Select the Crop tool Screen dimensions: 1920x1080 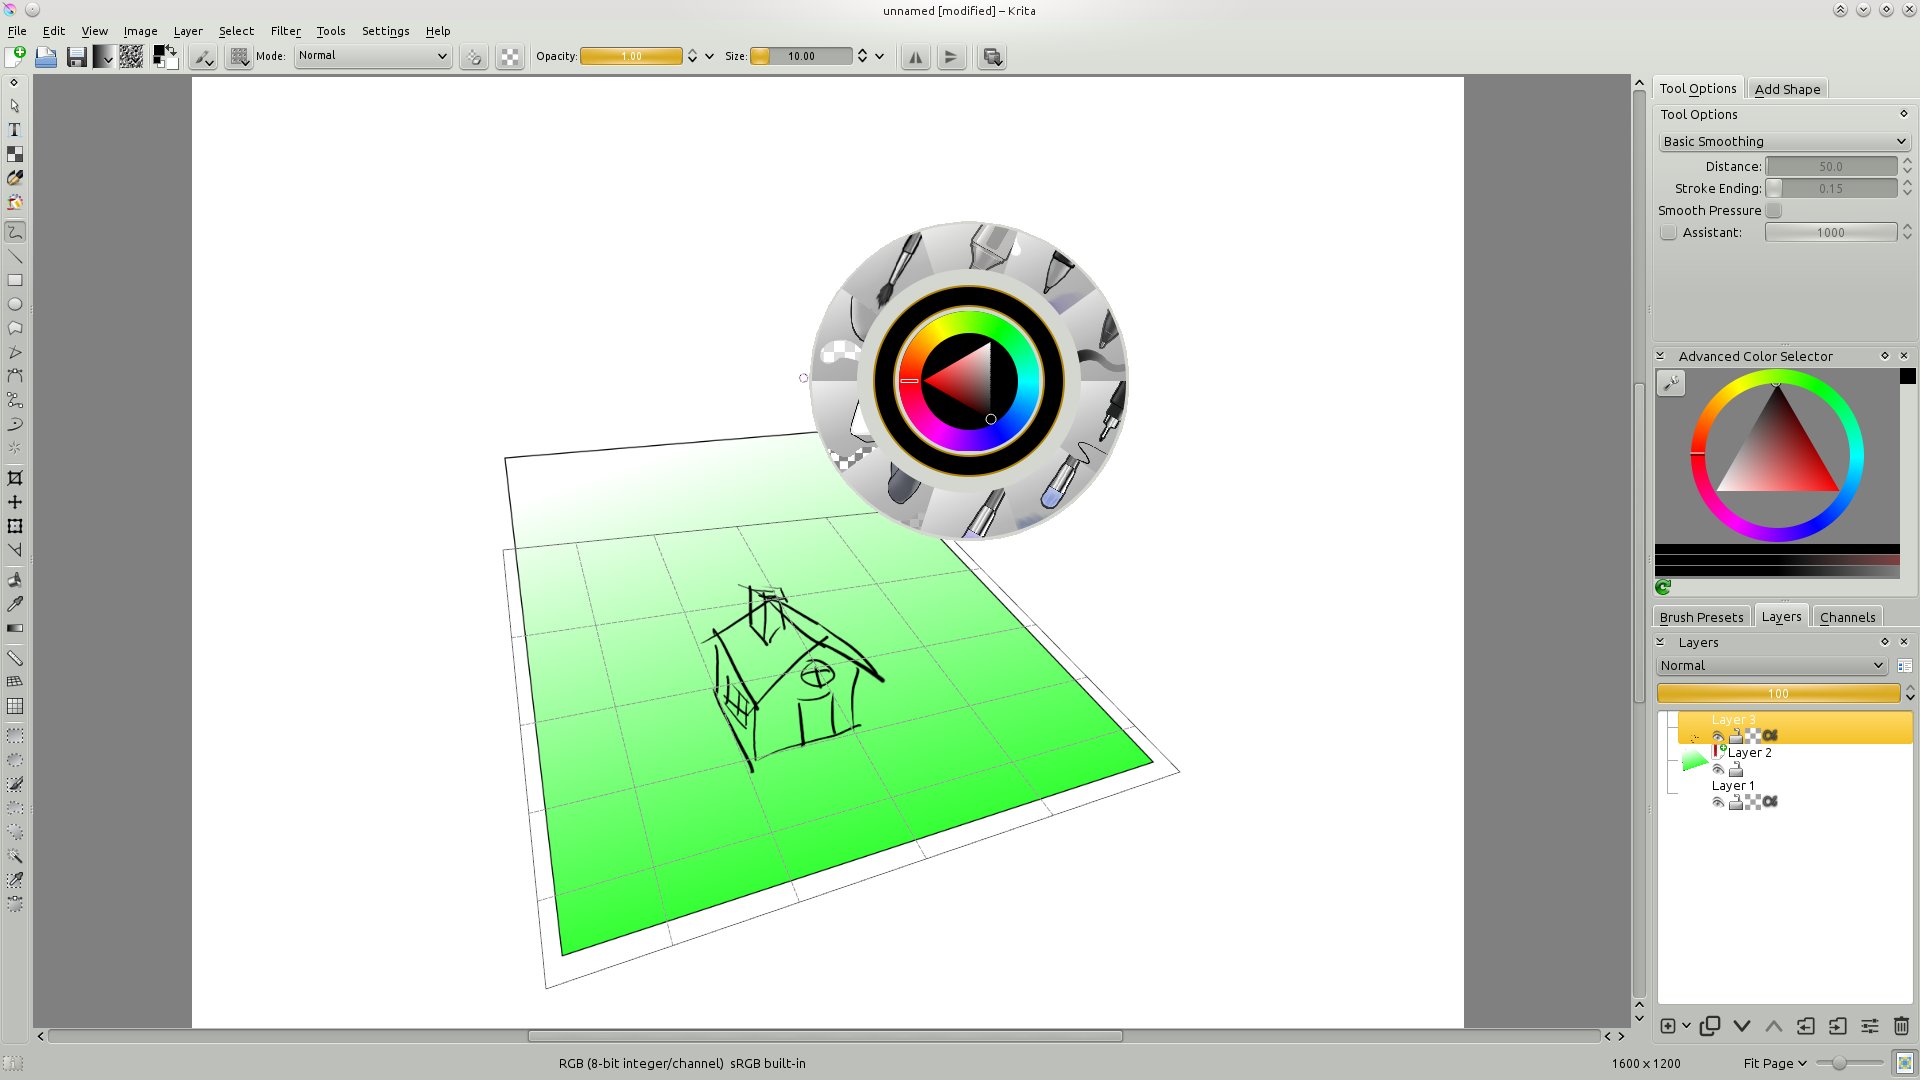coord(15,478)
